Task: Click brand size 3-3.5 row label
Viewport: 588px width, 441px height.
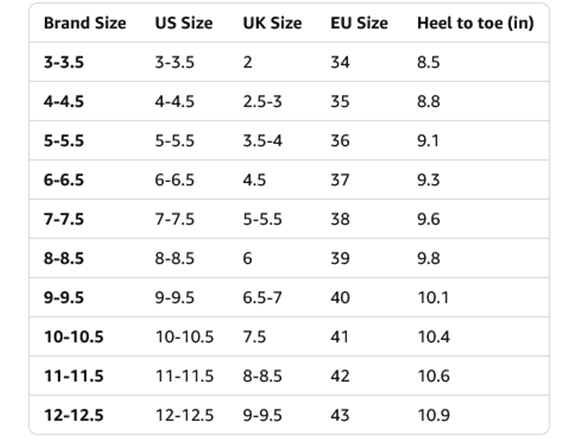Action: coord(64,62)
